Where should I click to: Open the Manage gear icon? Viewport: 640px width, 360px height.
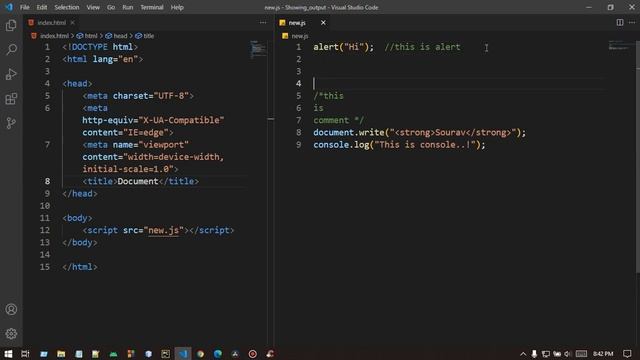11,333
